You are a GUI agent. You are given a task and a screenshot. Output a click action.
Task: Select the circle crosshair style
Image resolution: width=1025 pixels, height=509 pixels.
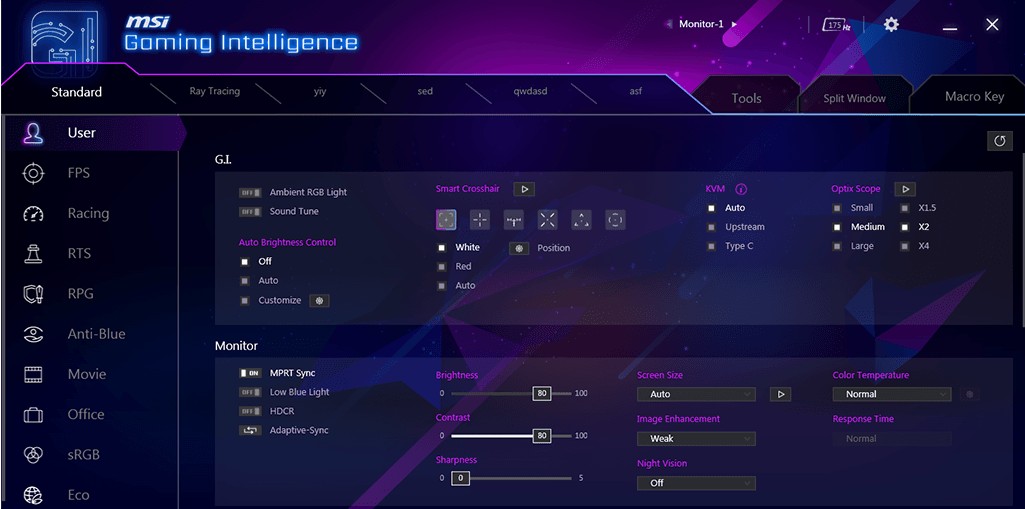[615, 220]
